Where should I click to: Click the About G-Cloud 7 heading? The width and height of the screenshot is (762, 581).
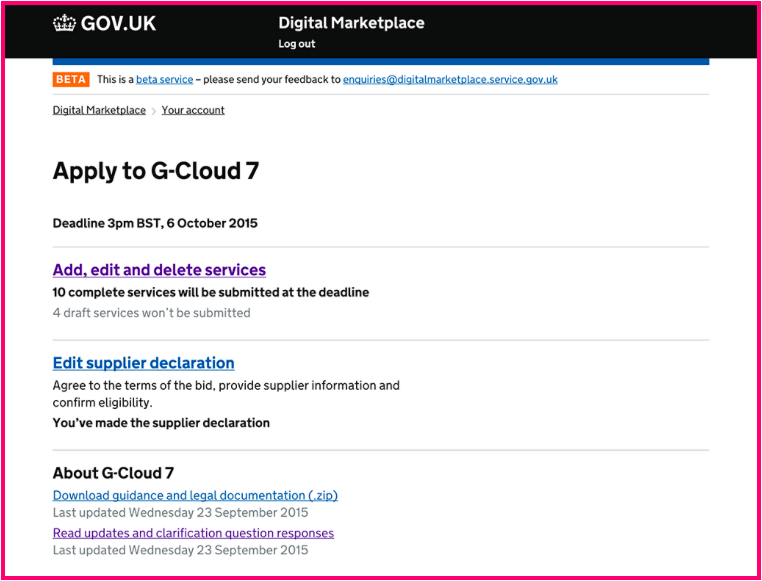(x=113, y=473)
